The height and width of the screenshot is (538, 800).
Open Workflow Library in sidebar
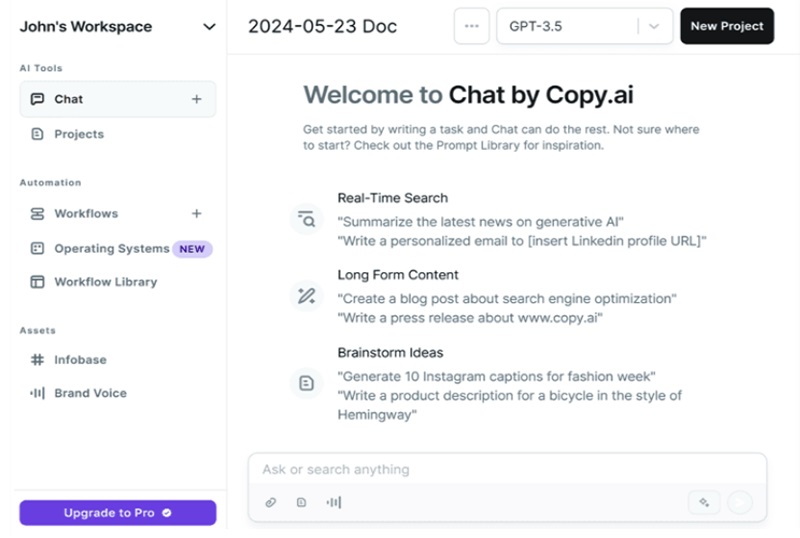(106, 282)
